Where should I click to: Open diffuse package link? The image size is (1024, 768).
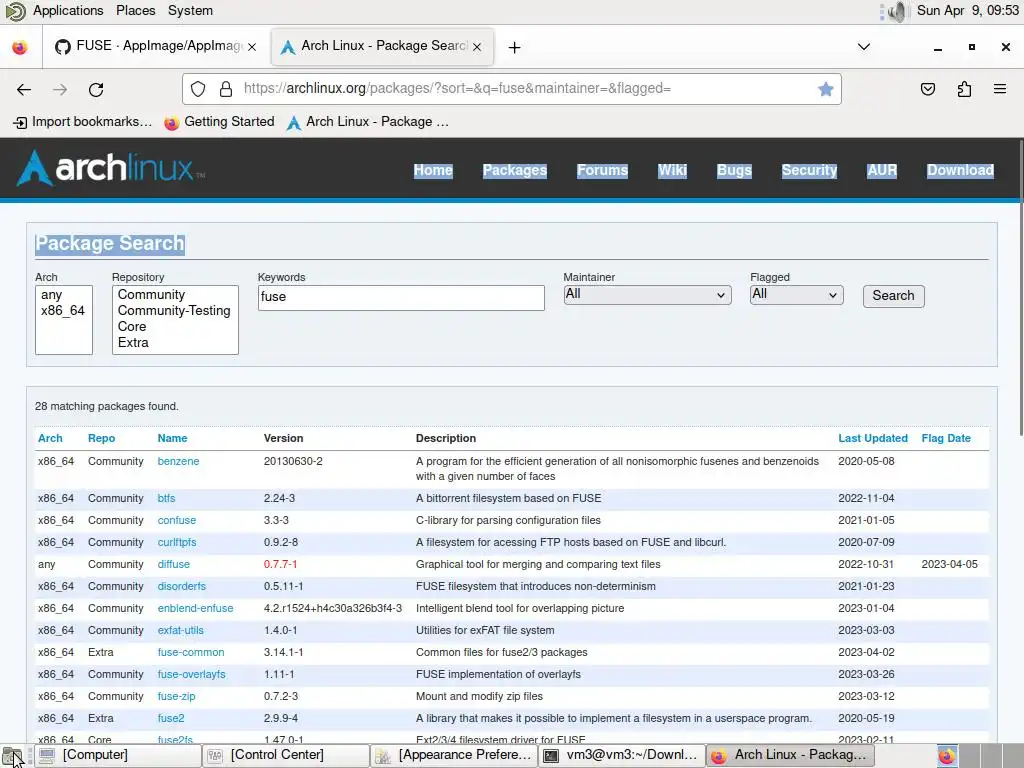pyautogui.click(x=174, y=564)
